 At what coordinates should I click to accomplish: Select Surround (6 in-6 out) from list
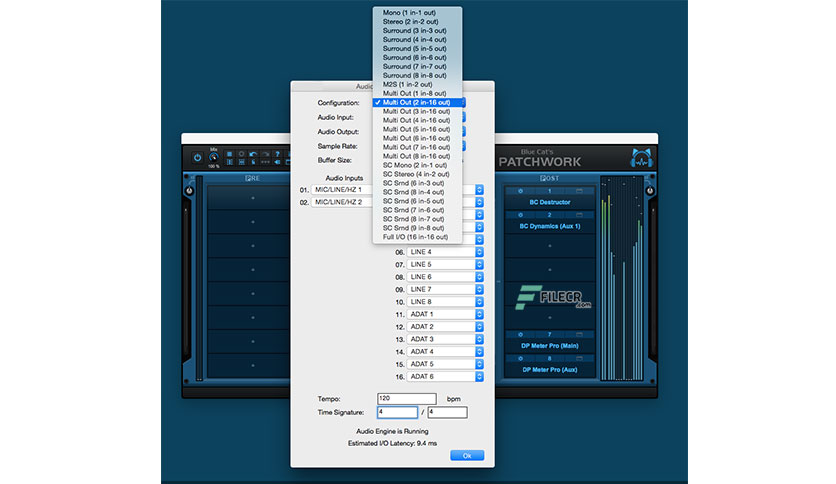[417, 57]
